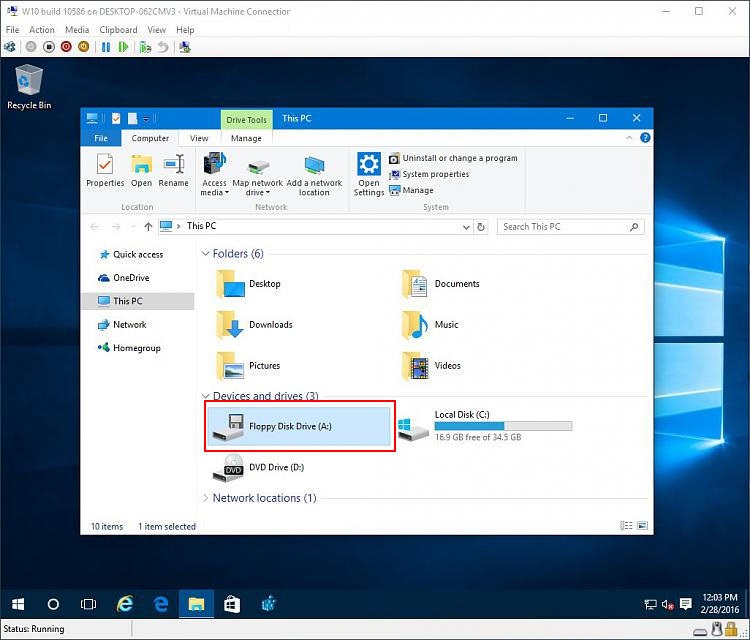This screenshot has width=750, height=640.
Task: Click the Start VM toolbar icon
Action: 31,47
